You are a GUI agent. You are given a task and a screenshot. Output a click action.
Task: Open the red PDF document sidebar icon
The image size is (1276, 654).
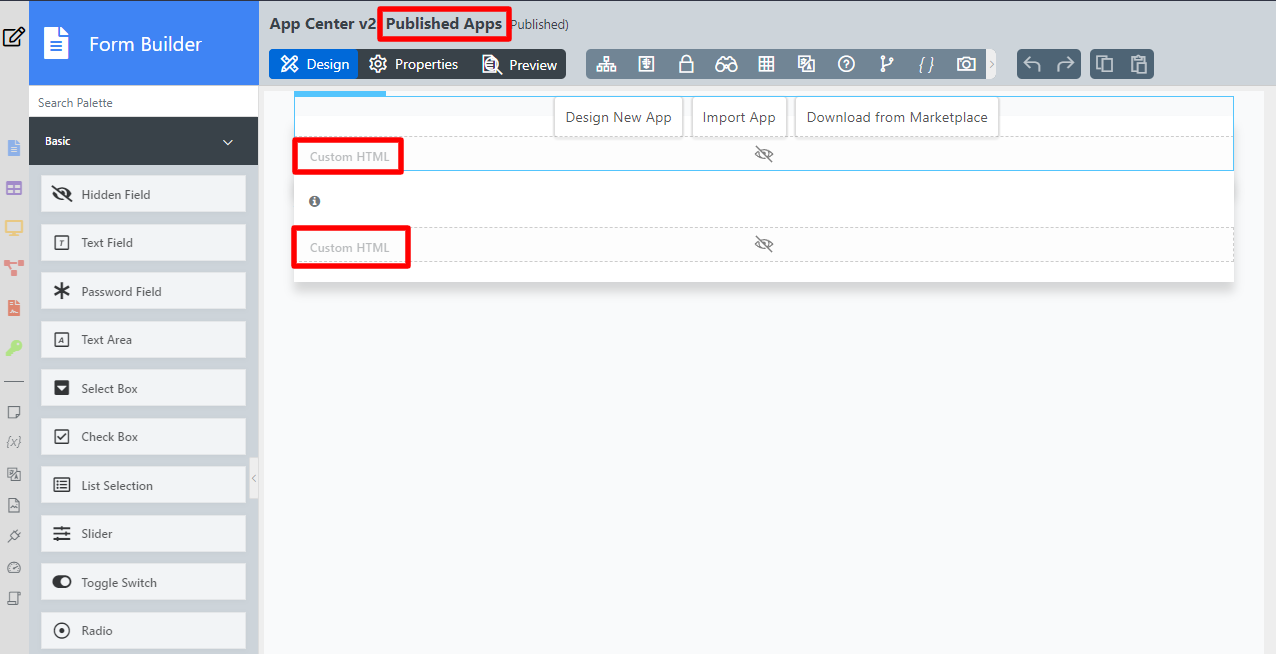pos(14,308)
